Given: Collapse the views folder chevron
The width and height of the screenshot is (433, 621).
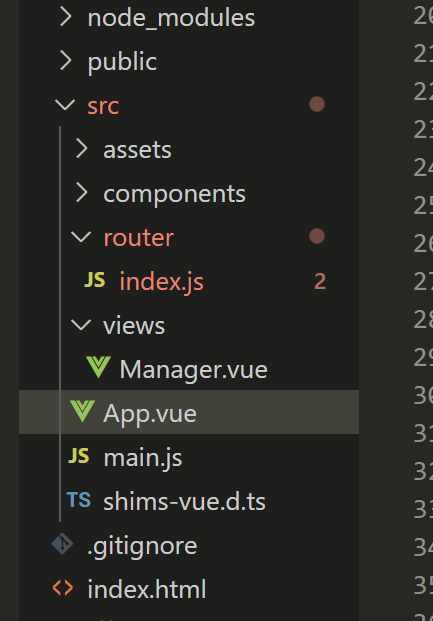Looking at the screenshot, I should tap(81, 325).
